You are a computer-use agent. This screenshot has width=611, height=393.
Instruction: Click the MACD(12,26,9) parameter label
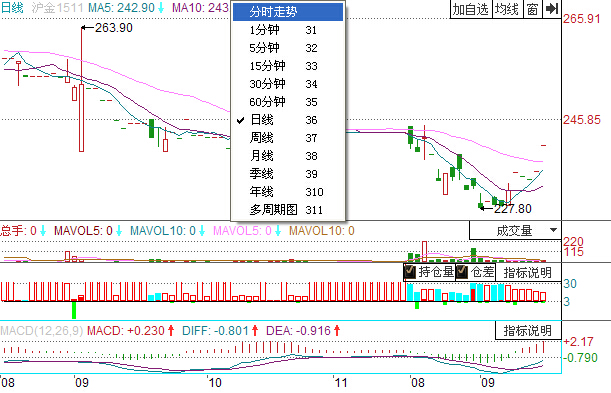(42, 331)
